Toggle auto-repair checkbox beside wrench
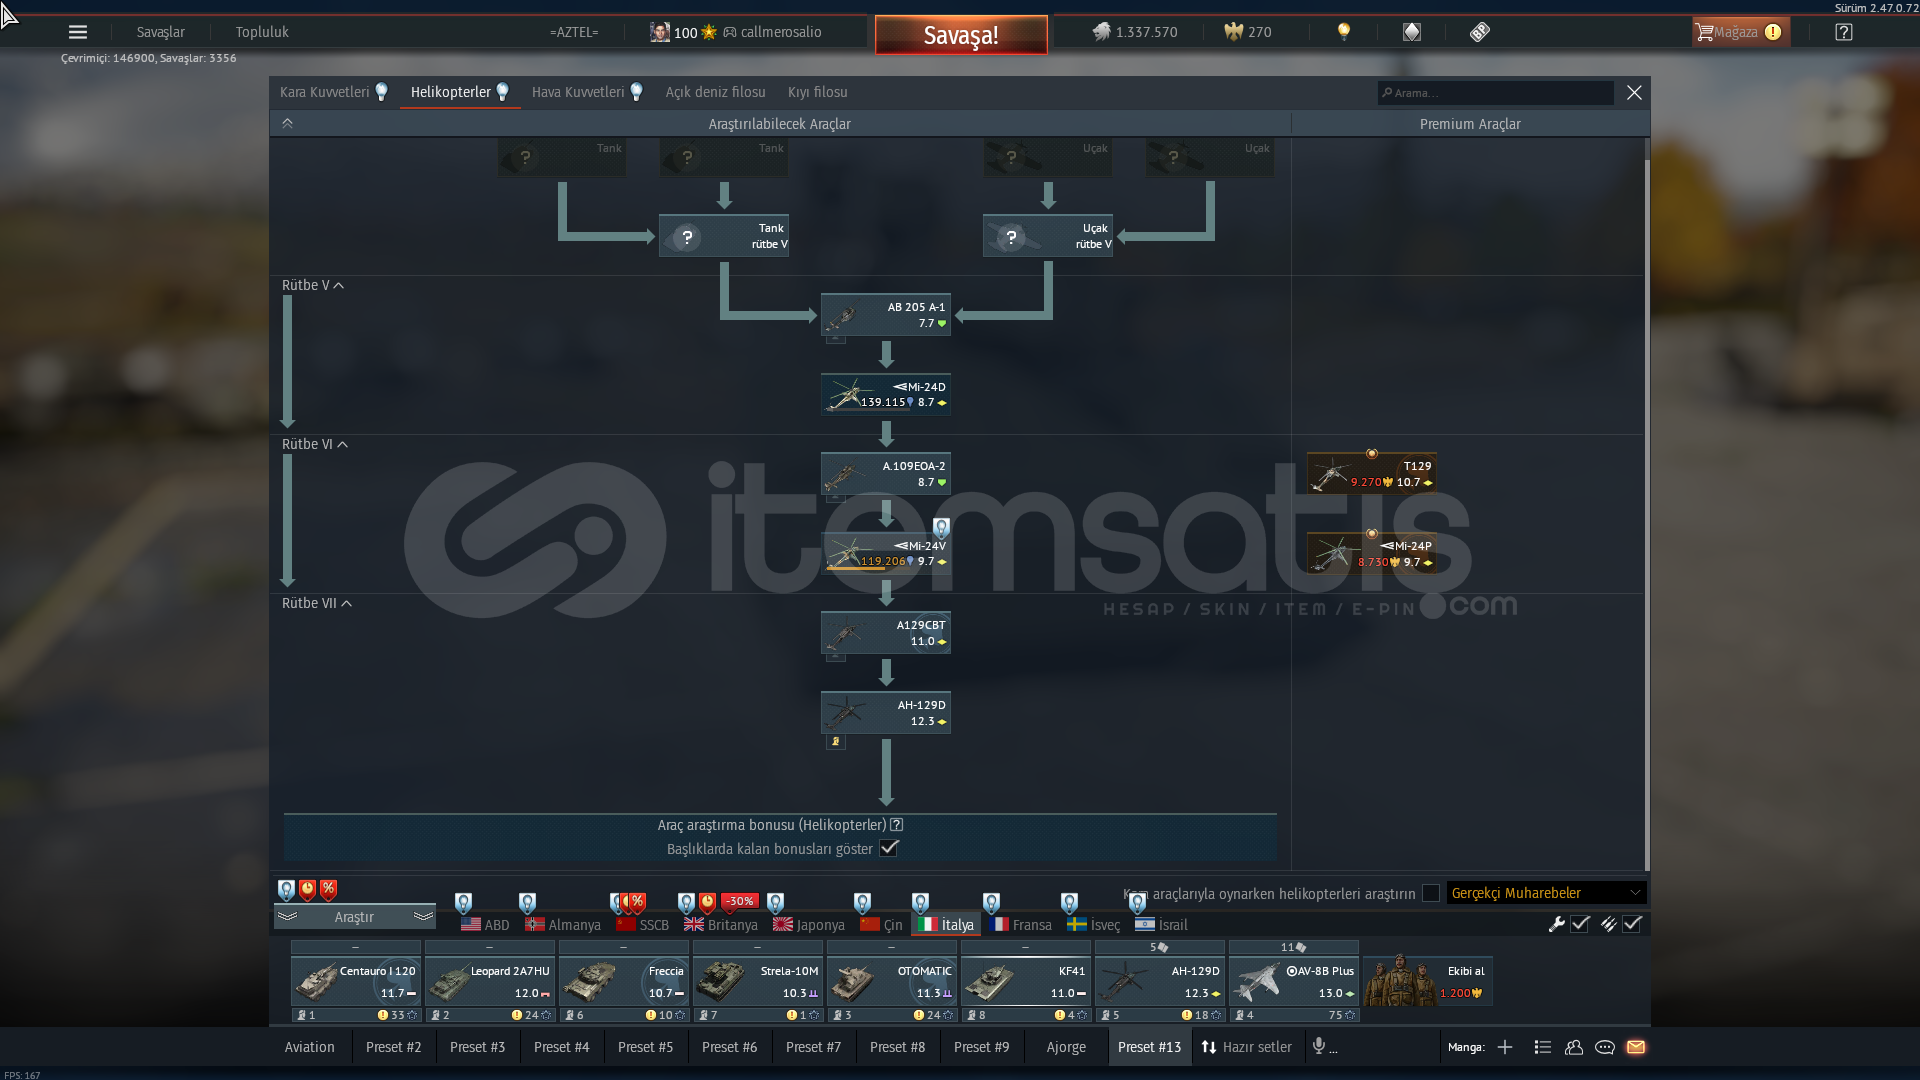The width and height of the screenshot is (1920, 1080). click(1581, 924)
